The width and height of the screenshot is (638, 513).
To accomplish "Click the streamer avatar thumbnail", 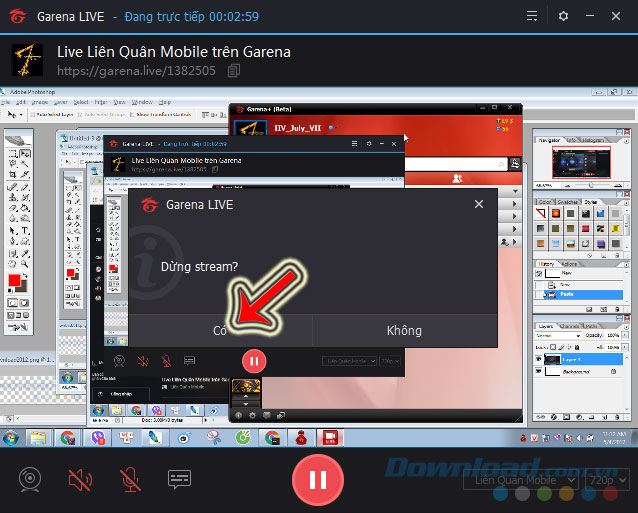I will pos(27,60).
